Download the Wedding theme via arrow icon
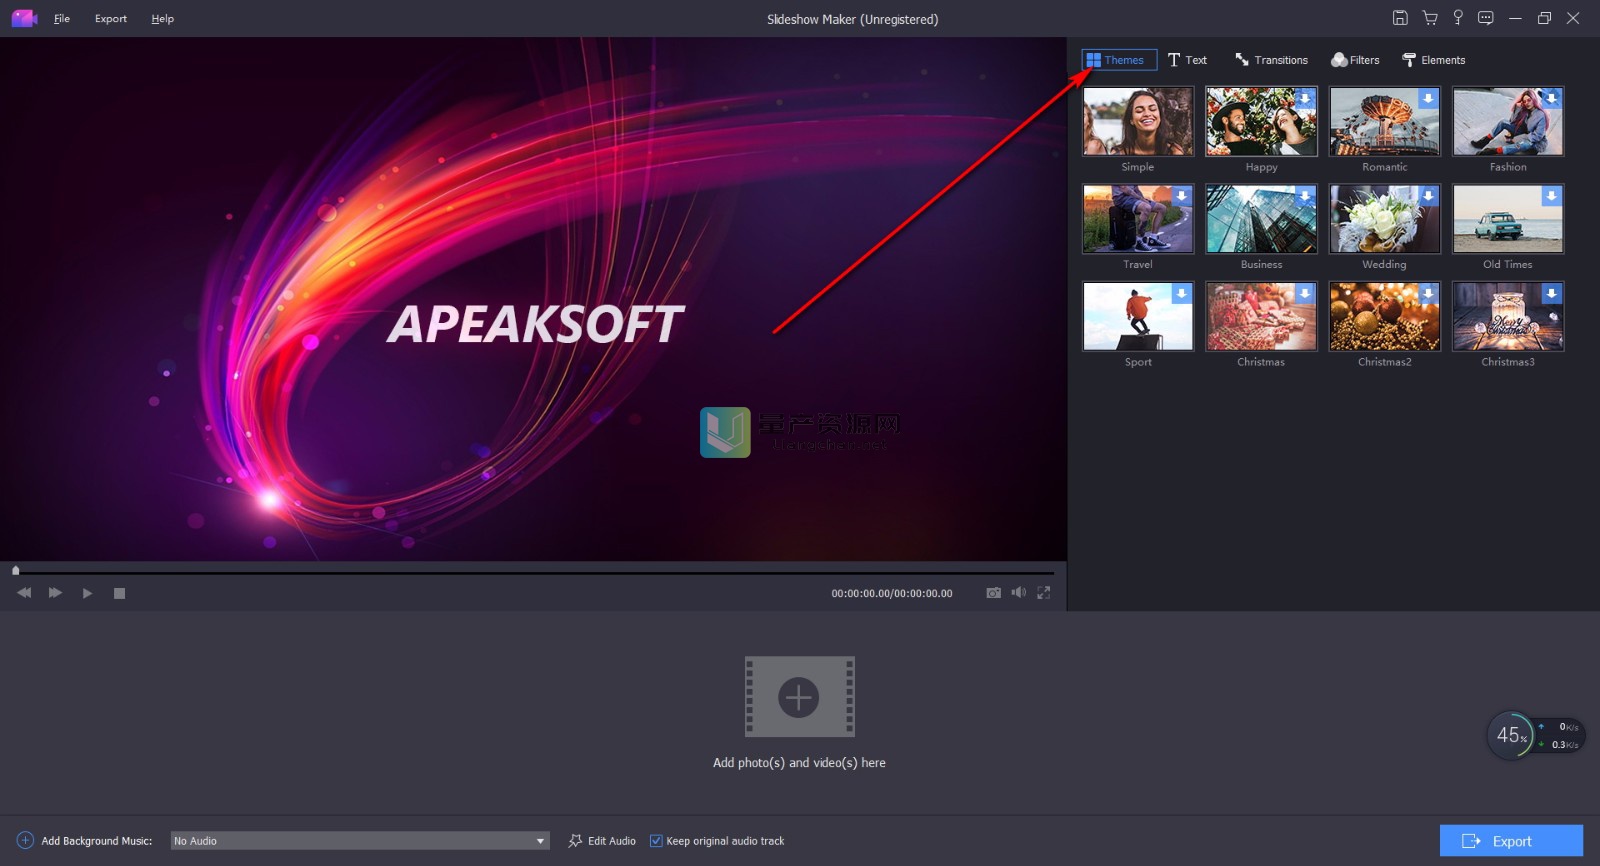 point(1428,196)
